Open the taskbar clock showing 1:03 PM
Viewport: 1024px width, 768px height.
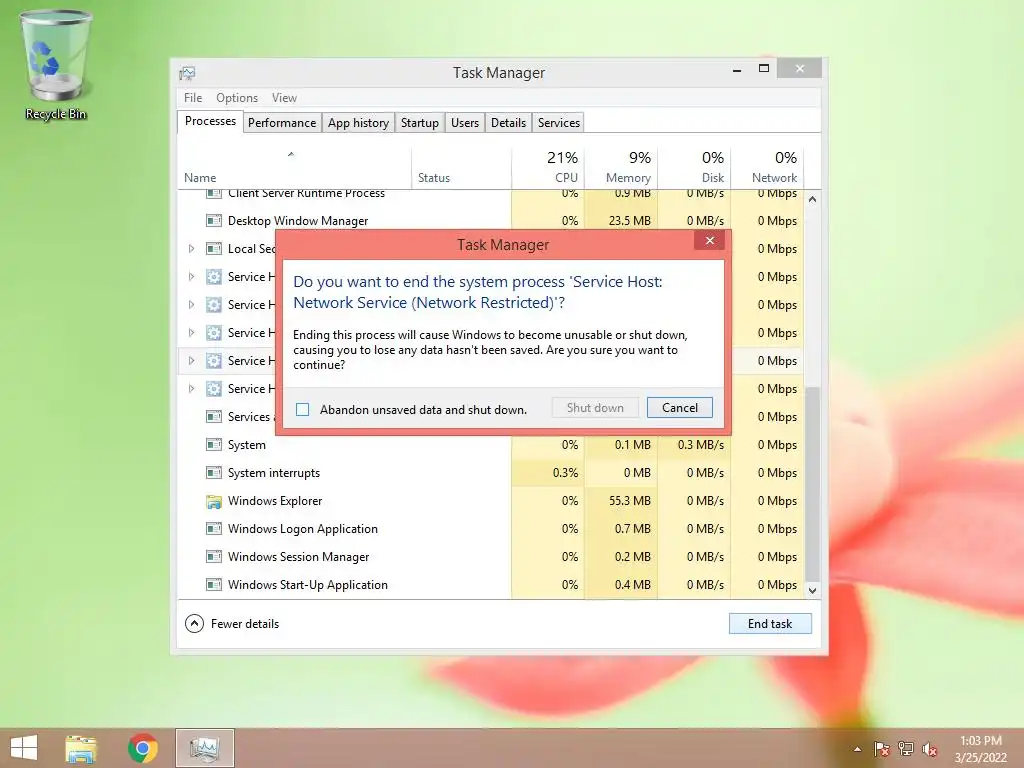pos(980,749)
